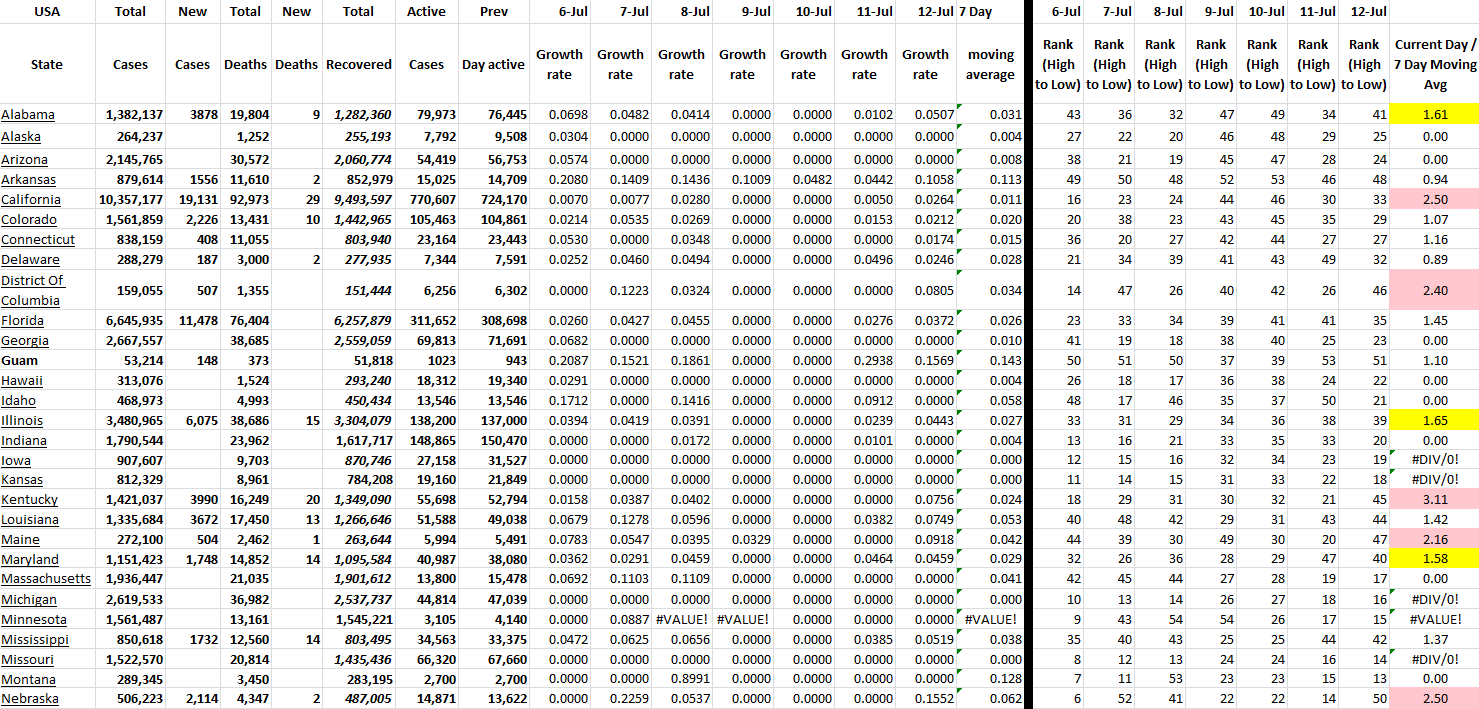Click the California state link
The height and width of the screenshot is (709, 1479).
[31, 200]
